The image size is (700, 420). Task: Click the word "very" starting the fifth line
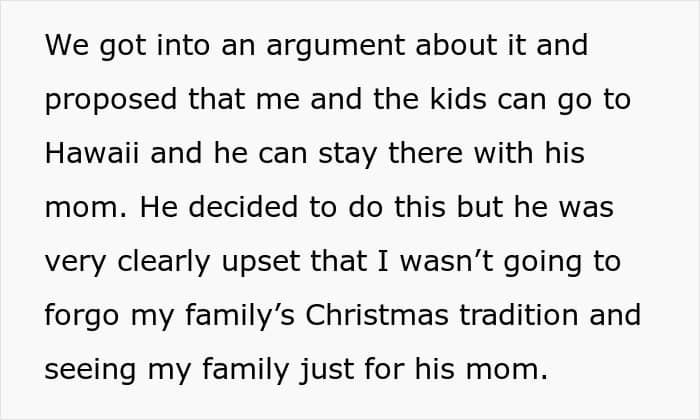pyautogui.click(x=75, y=263)
